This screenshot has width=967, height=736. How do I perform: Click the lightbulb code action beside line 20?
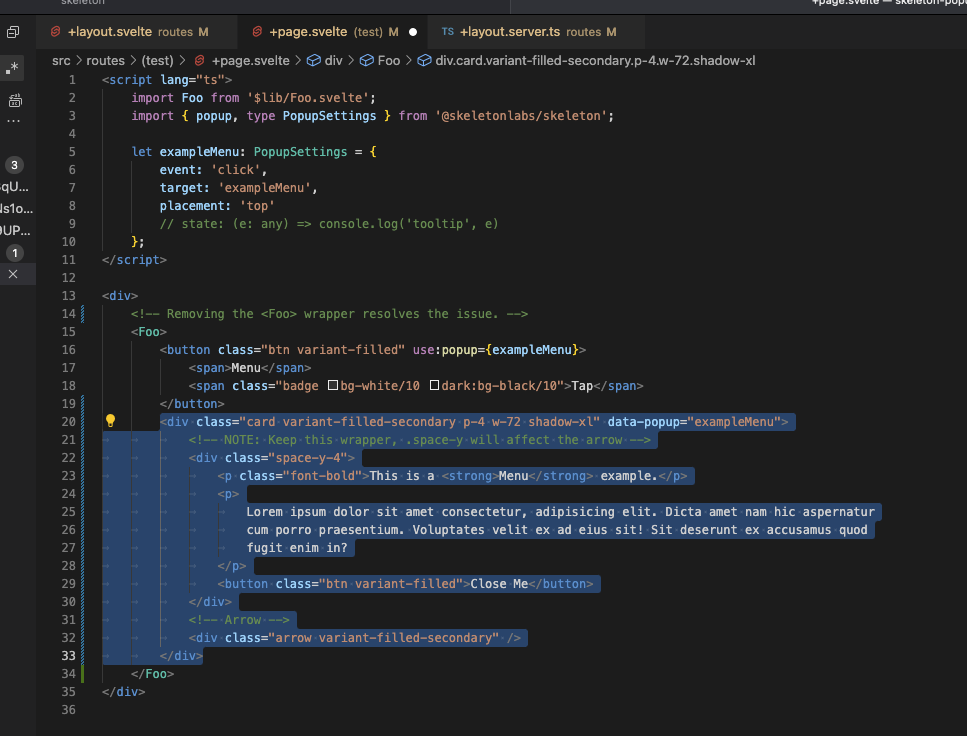pos(110,421)
